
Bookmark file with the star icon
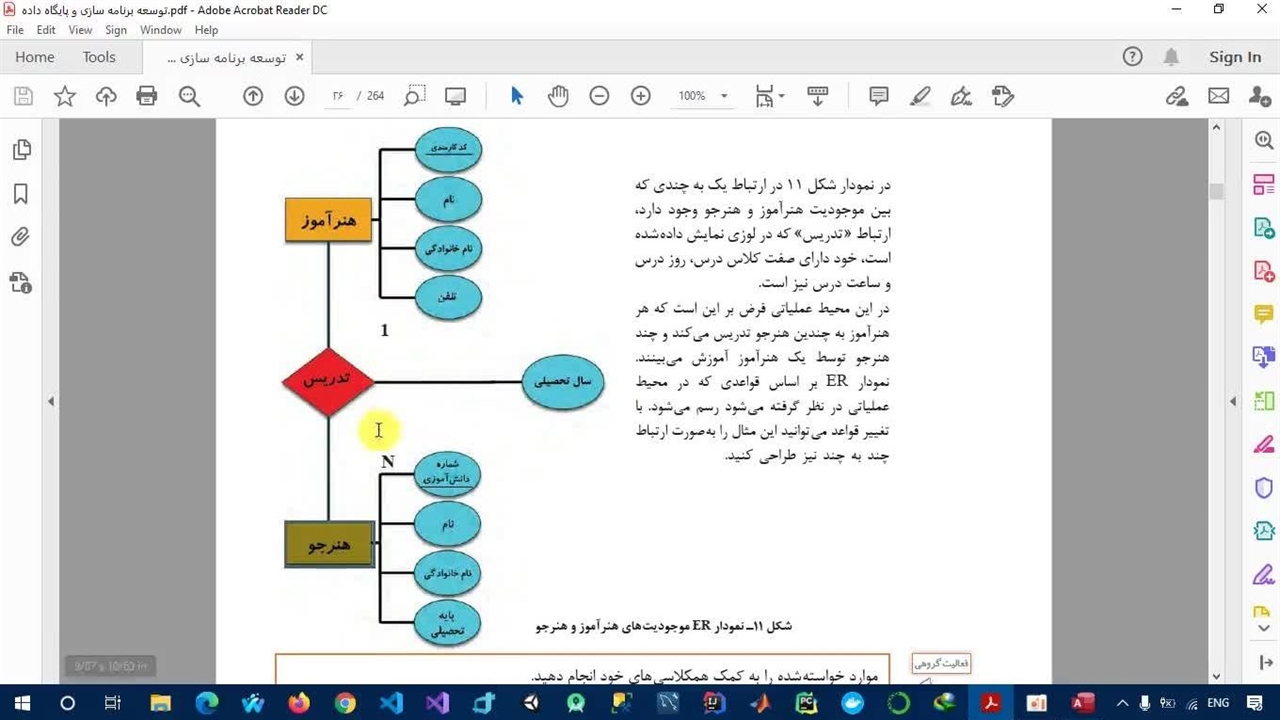pos(65,96)
